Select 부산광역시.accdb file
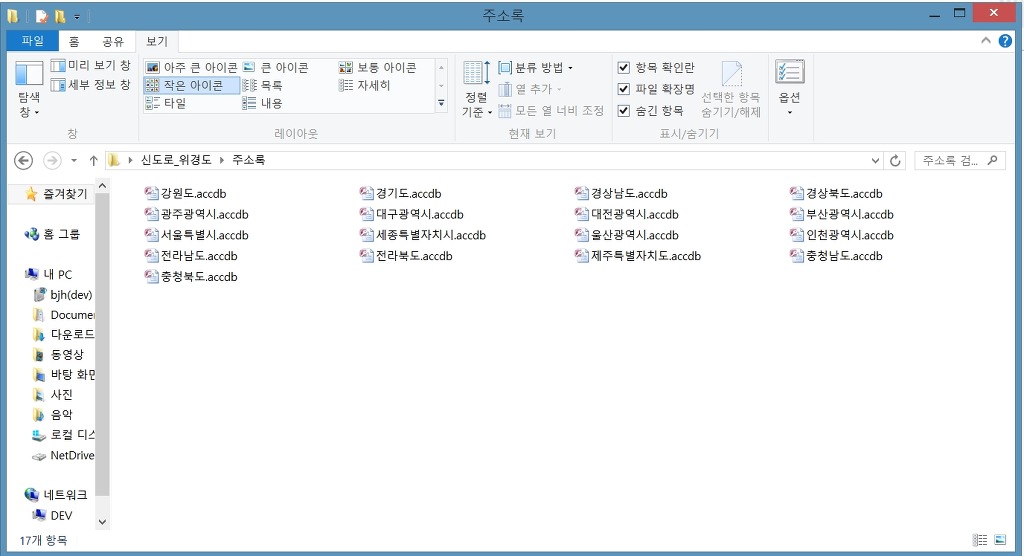The width and height of the screenshot is (1024, 556). tap(841, 214)
